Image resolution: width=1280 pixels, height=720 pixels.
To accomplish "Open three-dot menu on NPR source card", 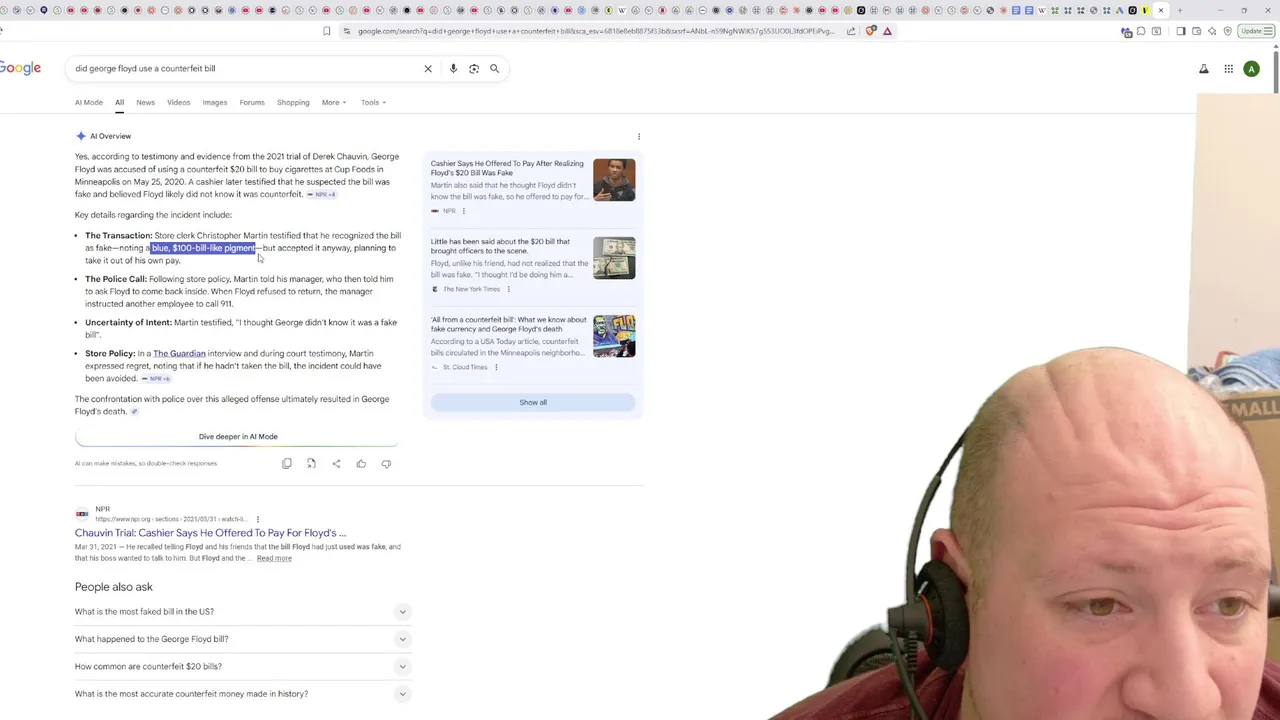I will pos(463,211).
